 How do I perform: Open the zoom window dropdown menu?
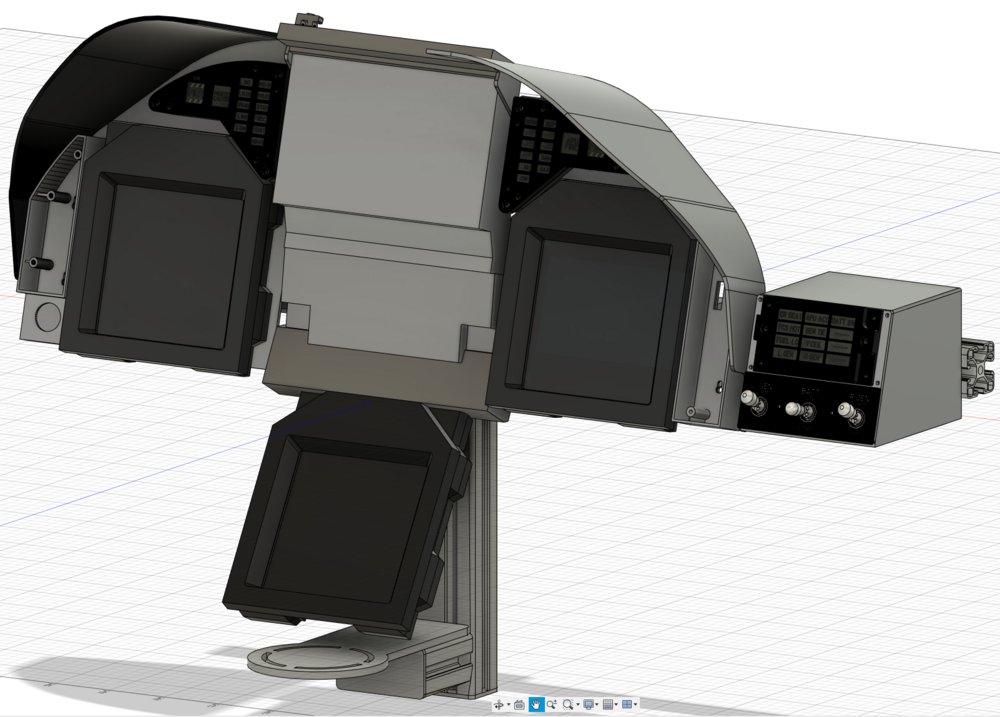pyautogui.click(x=577, y=704)
